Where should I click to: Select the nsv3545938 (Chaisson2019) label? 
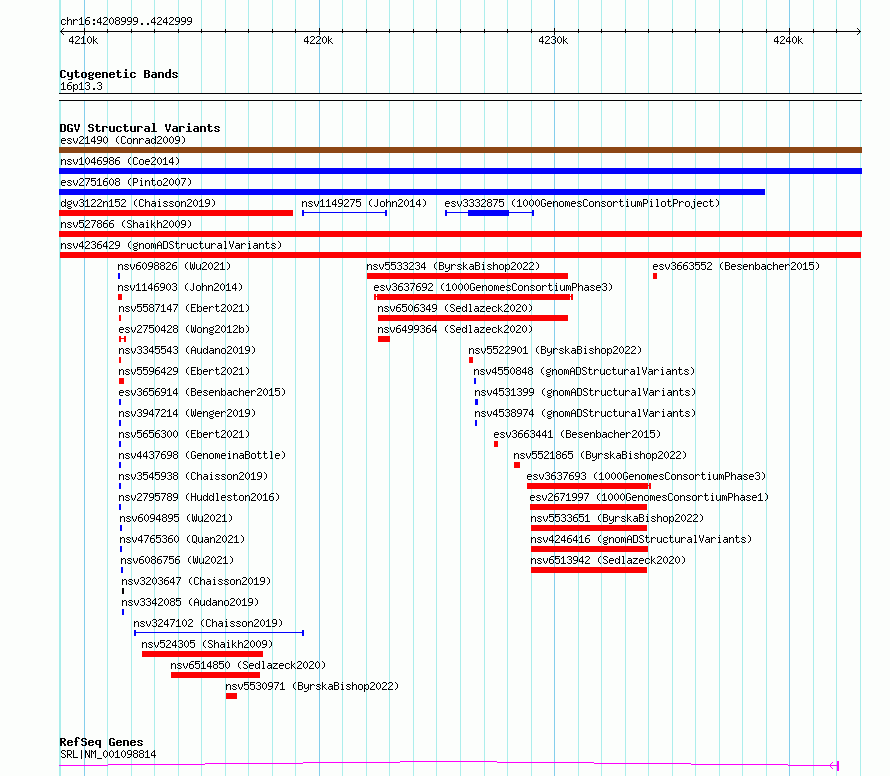click(x=193, y=476)
